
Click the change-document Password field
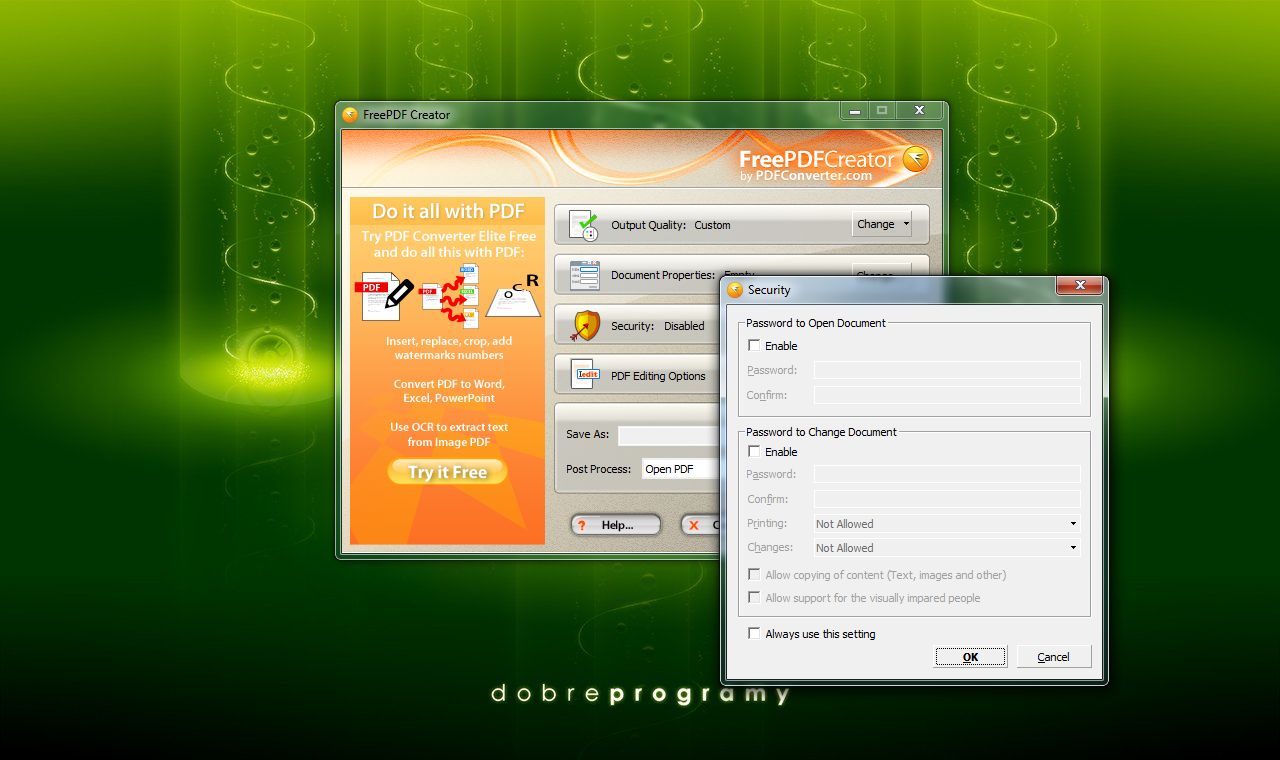click(x=947, y=474)
